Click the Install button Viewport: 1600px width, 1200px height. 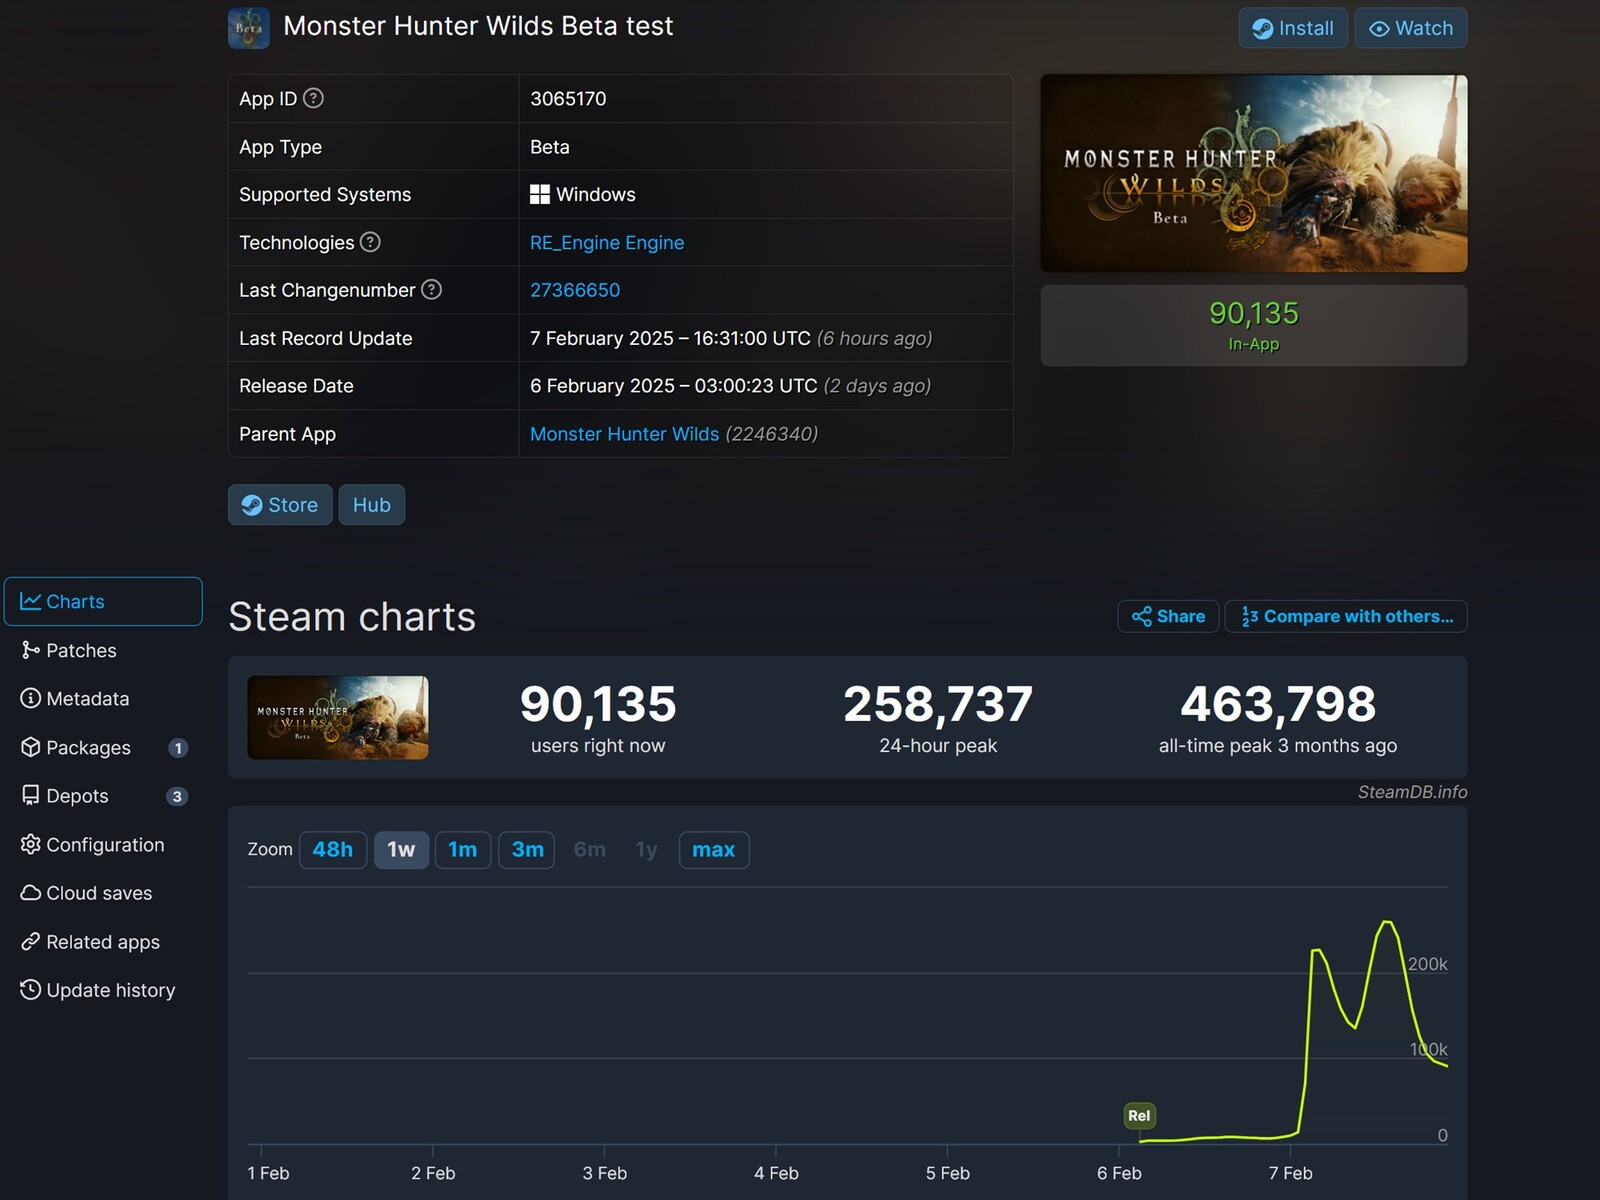coord(1293,28)
